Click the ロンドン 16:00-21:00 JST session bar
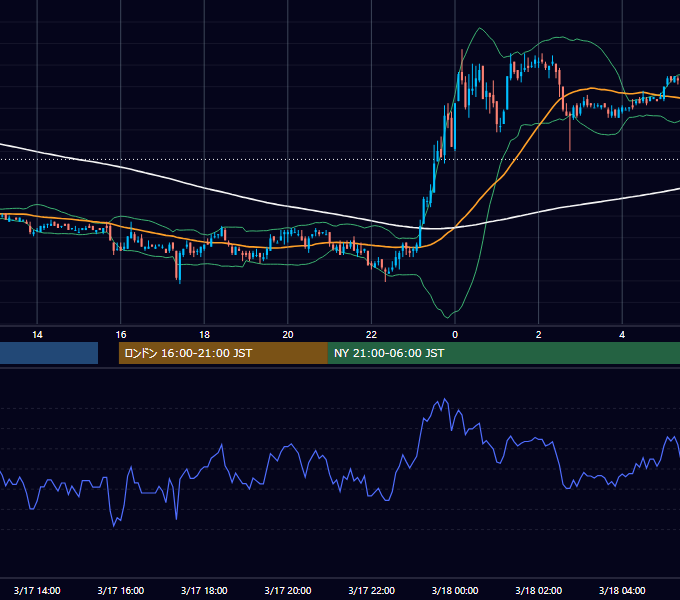 (x=223, y=353)
